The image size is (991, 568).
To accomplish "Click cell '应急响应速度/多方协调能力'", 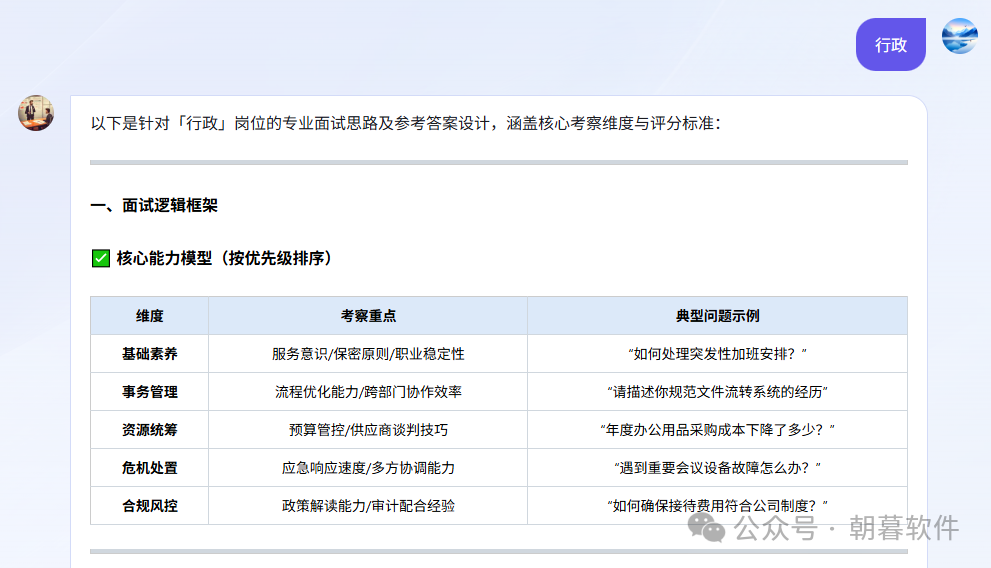I will coord(368,468).
